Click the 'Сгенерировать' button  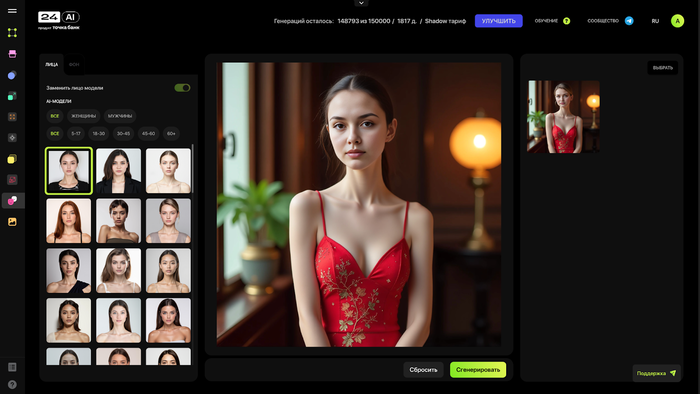(478, 370)
